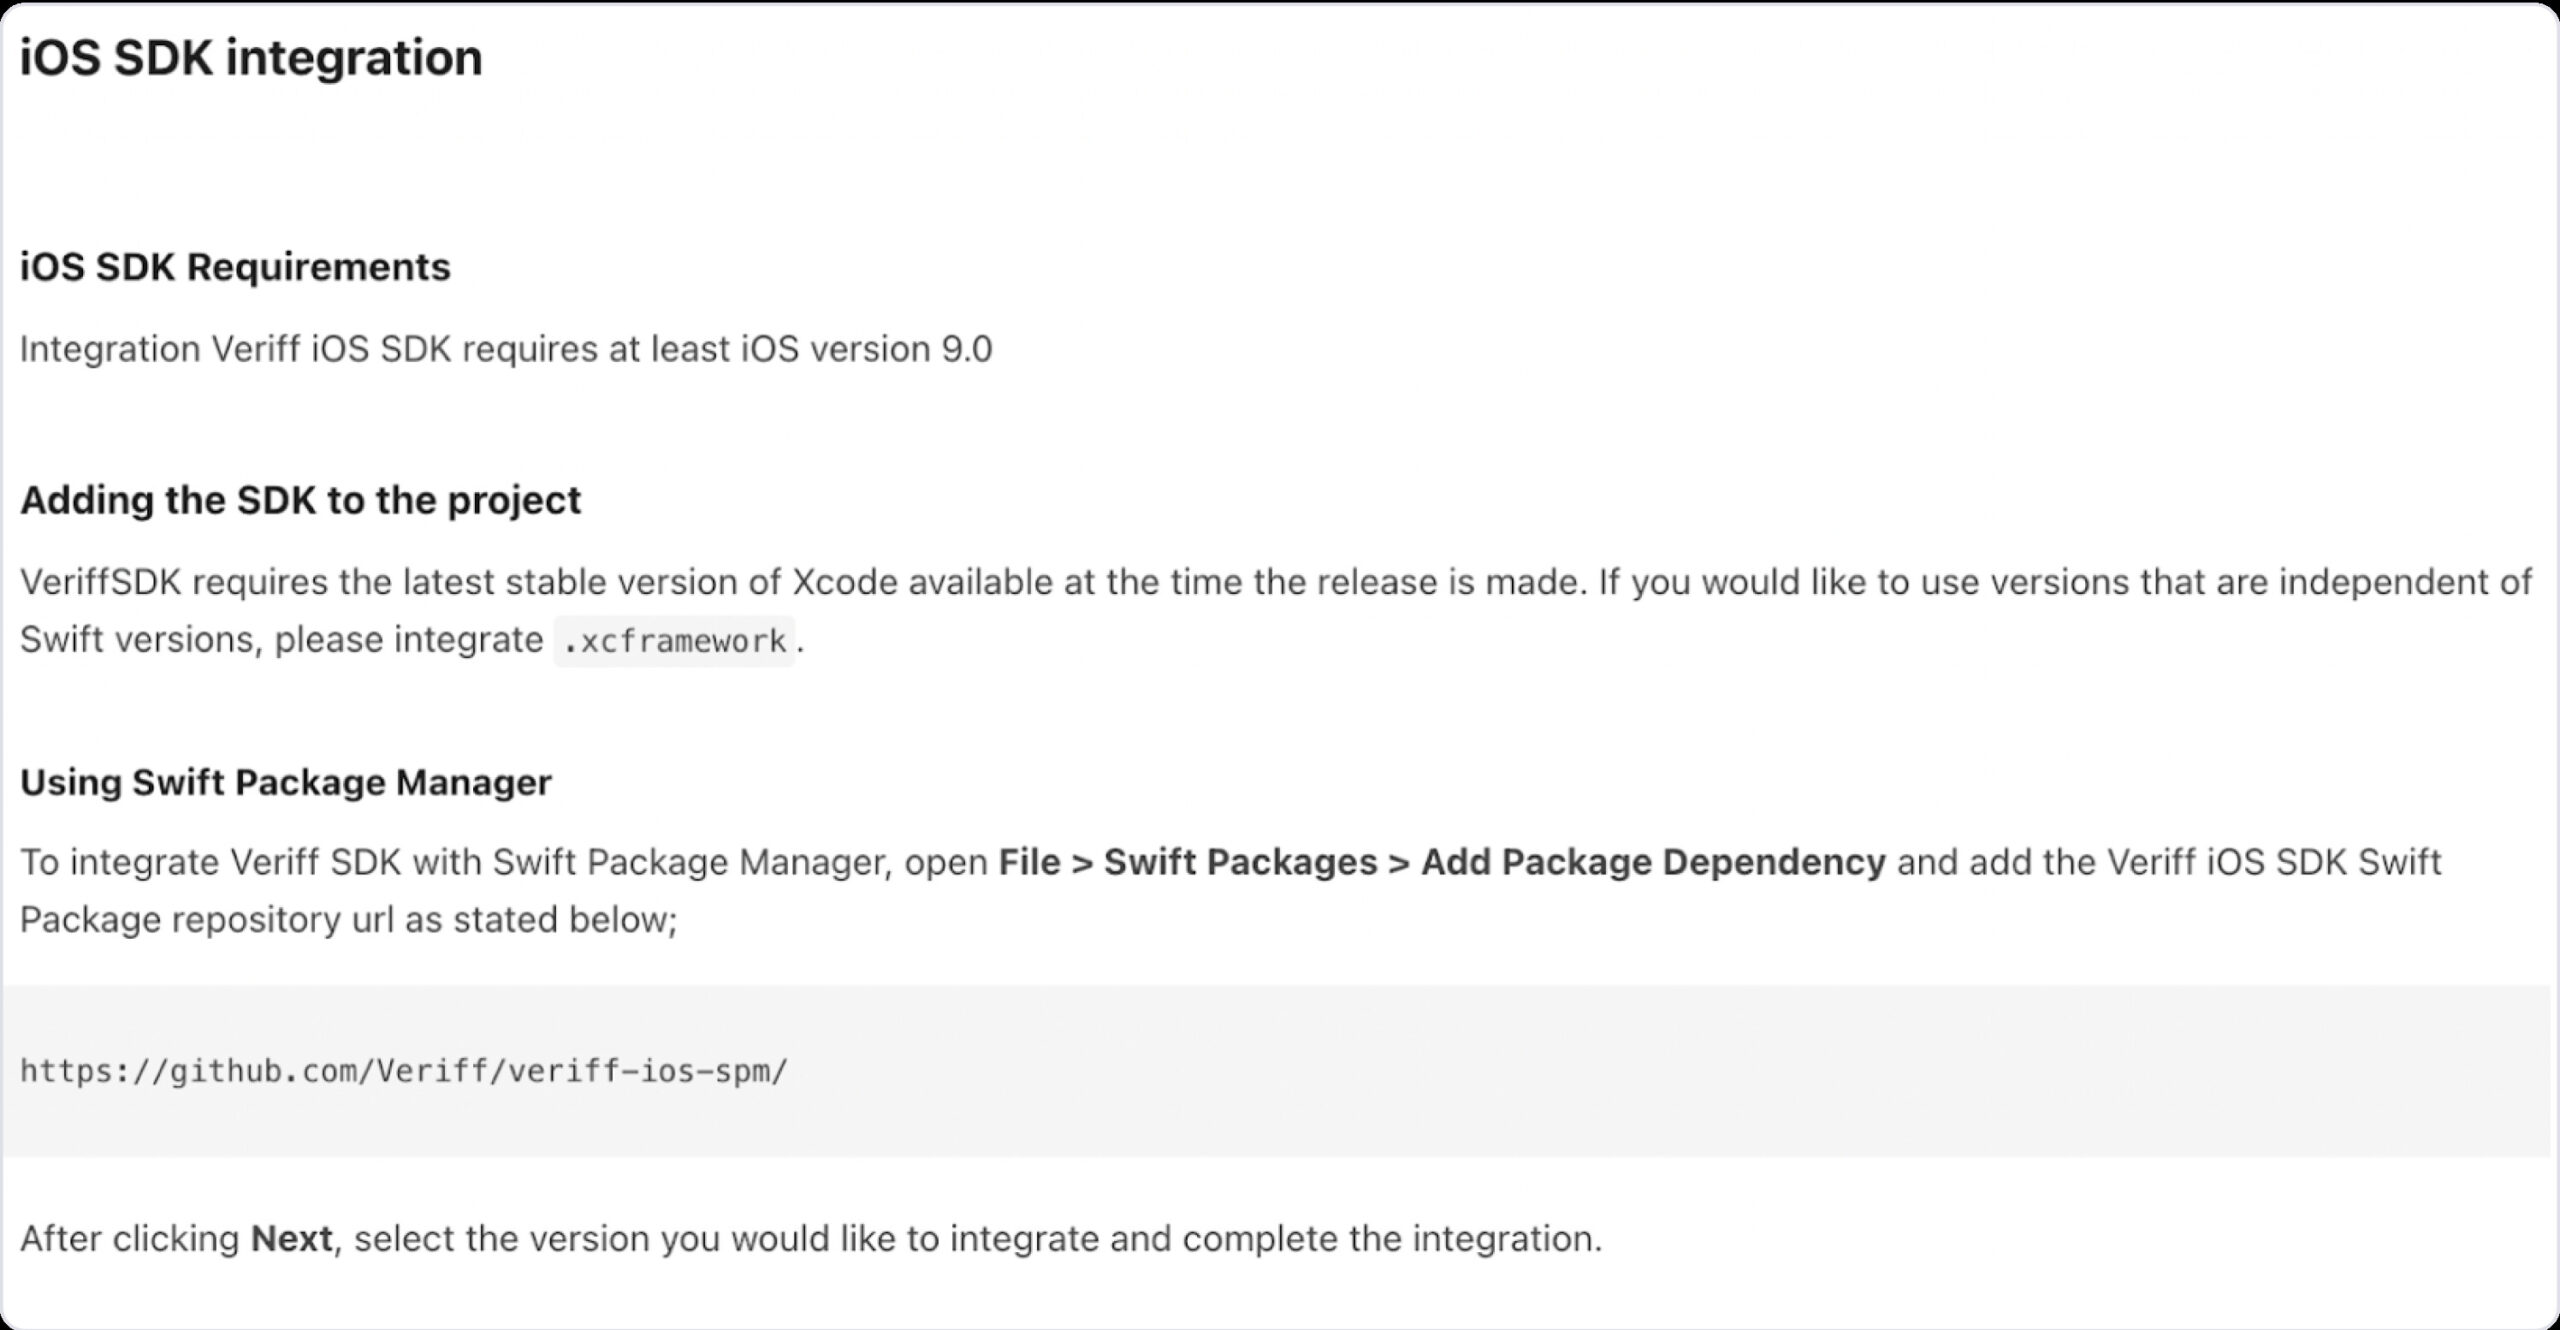
Task: Click the bold word "File" in the menu path
Action: pyautogui.click(x=1029, y=862)
